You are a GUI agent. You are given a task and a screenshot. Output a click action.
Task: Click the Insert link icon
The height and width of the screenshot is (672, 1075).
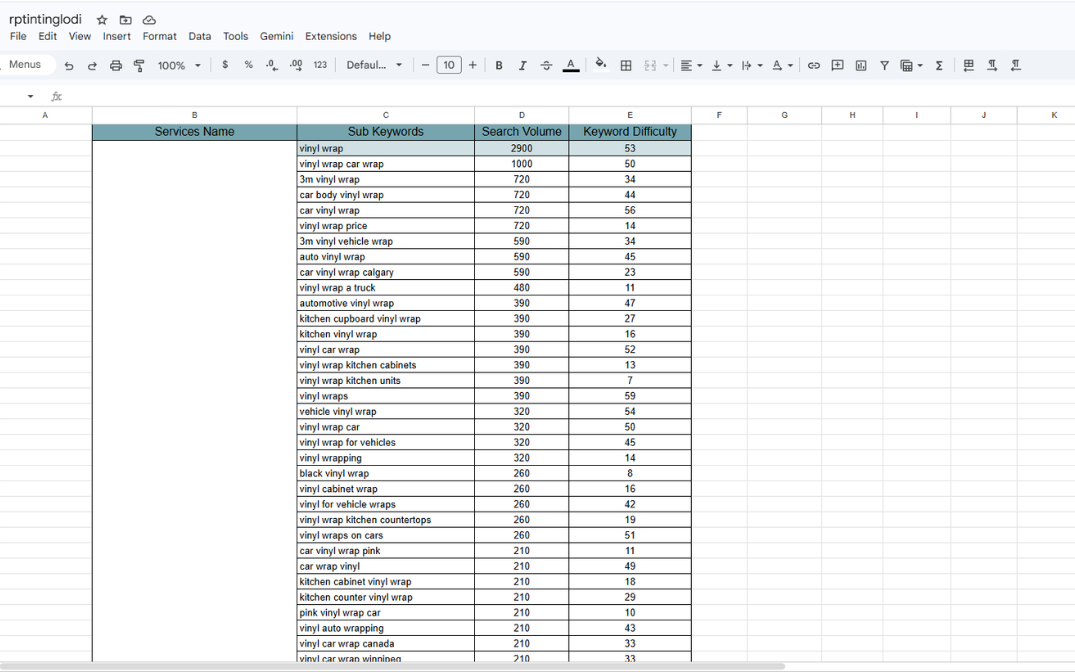[814, 66]
